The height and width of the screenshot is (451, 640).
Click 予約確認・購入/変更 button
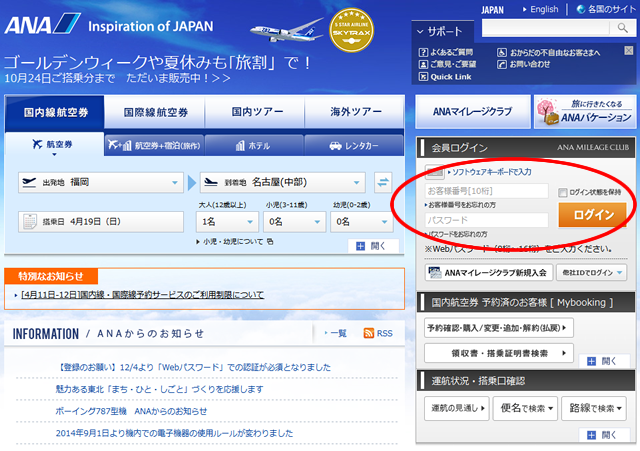(x=499, y=328)
